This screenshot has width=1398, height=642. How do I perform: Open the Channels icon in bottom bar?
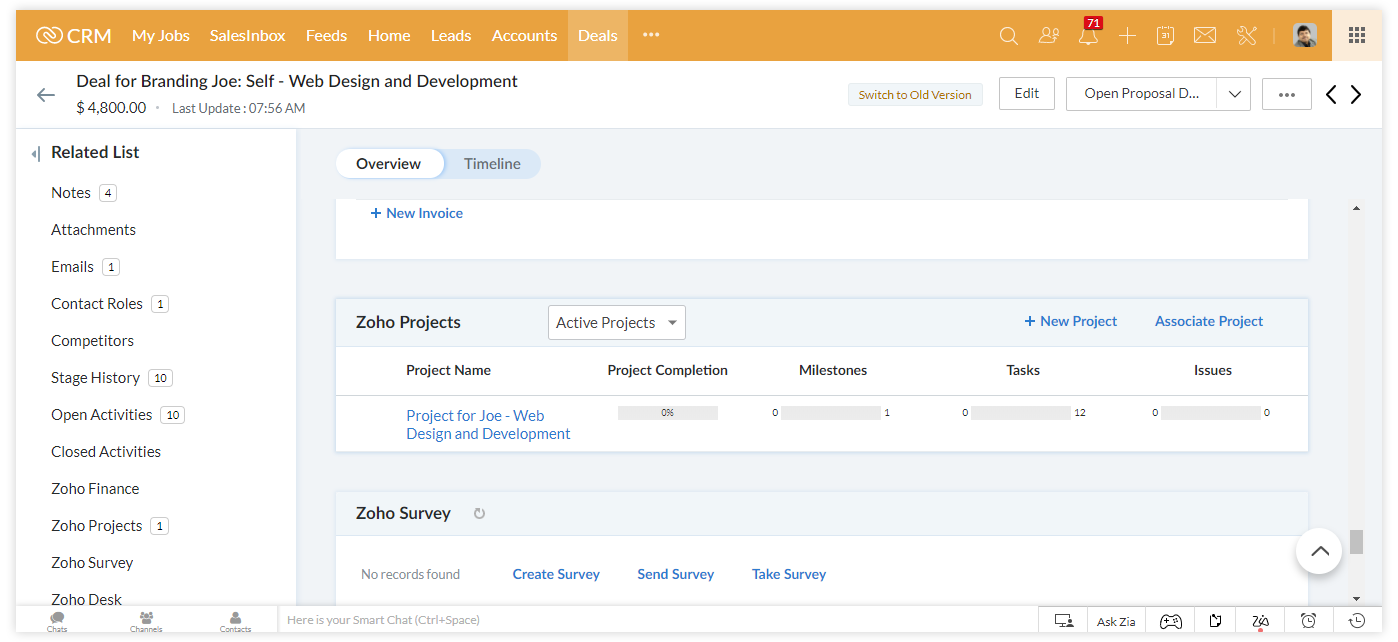coord(146,622)
